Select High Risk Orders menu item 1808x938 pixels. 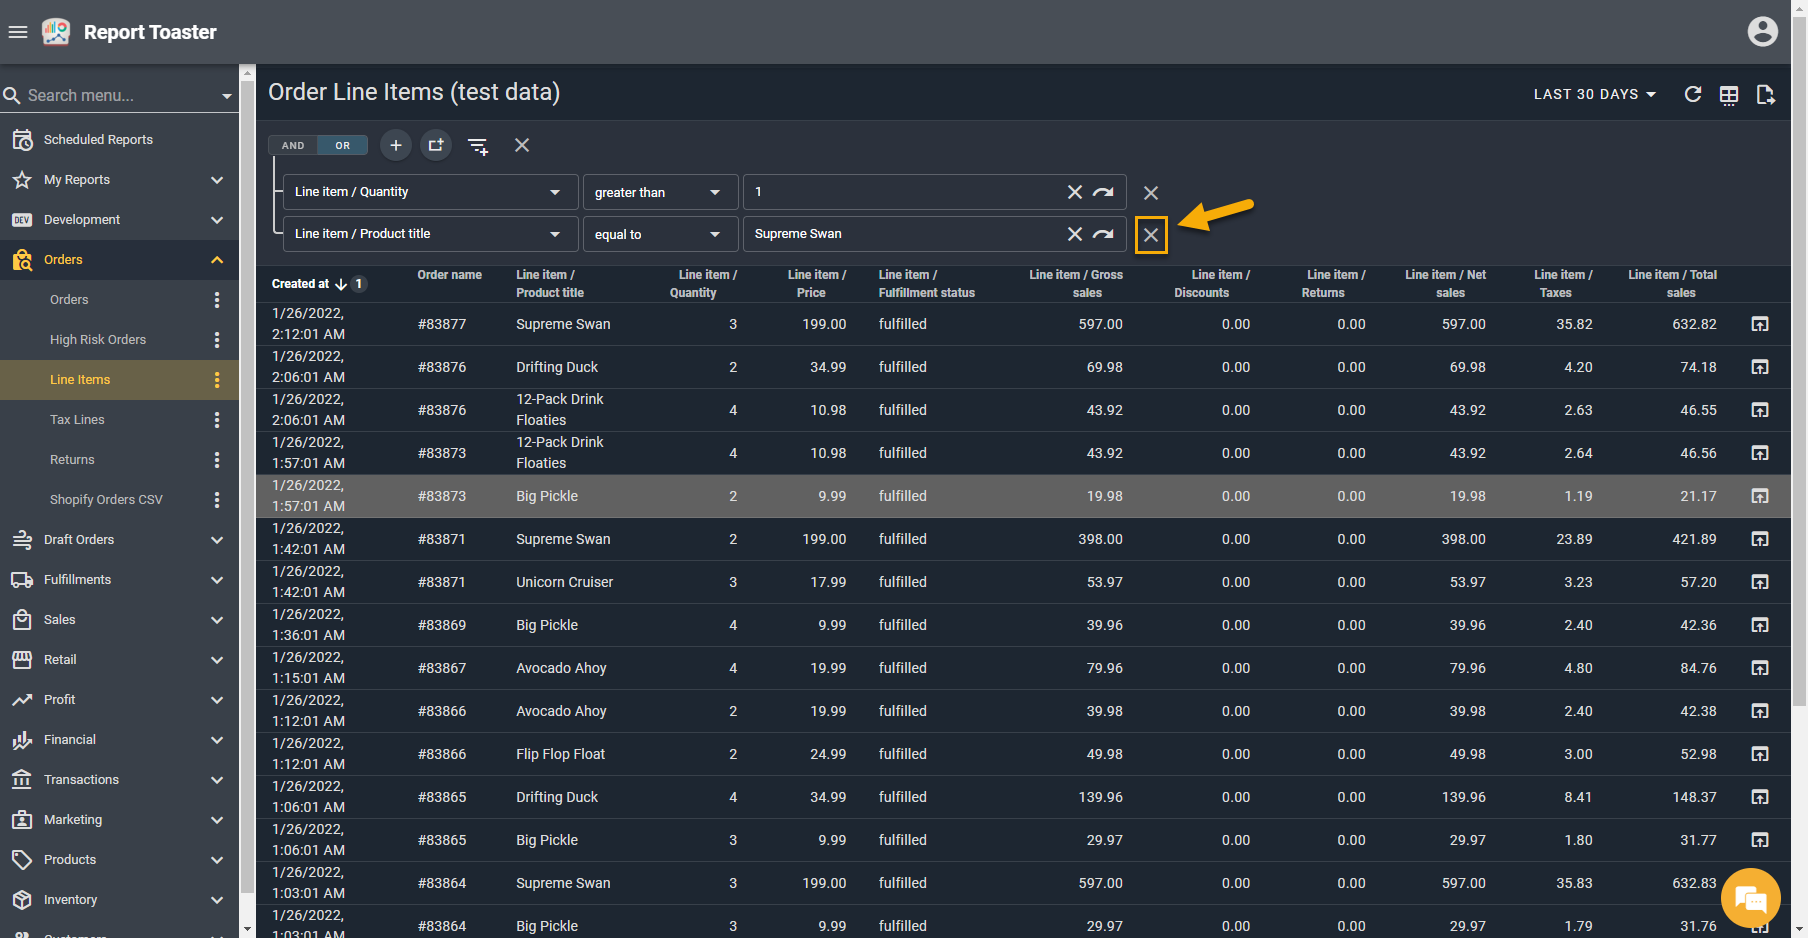[x=98, y=340]
